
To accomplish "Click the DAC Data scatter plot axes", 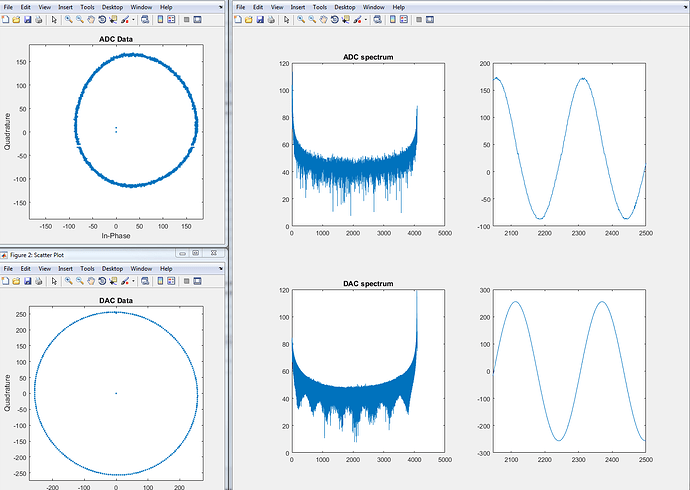I will point(116,394).
